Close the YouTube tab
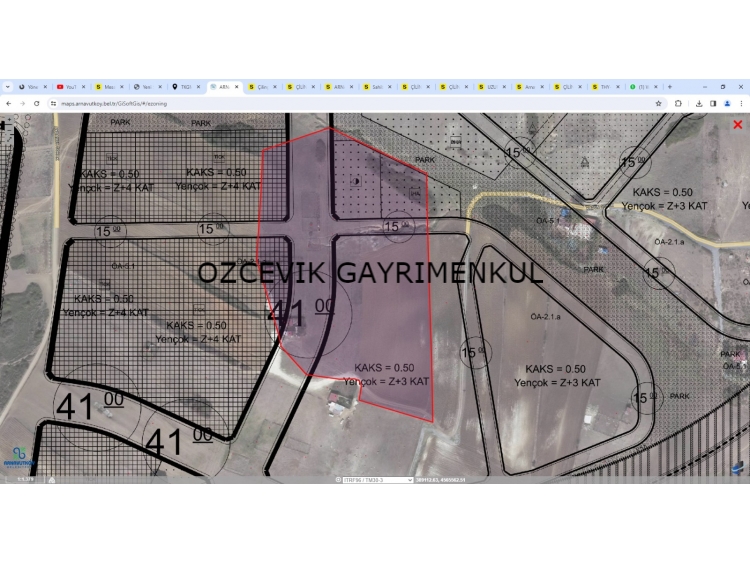 coord(83,87)
